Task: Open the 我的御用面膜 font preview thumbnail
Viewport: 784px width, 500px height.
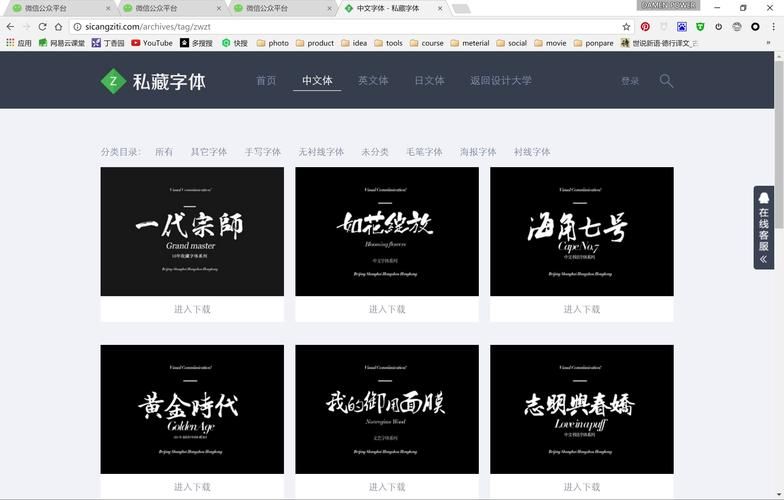Action: point(387,409)
